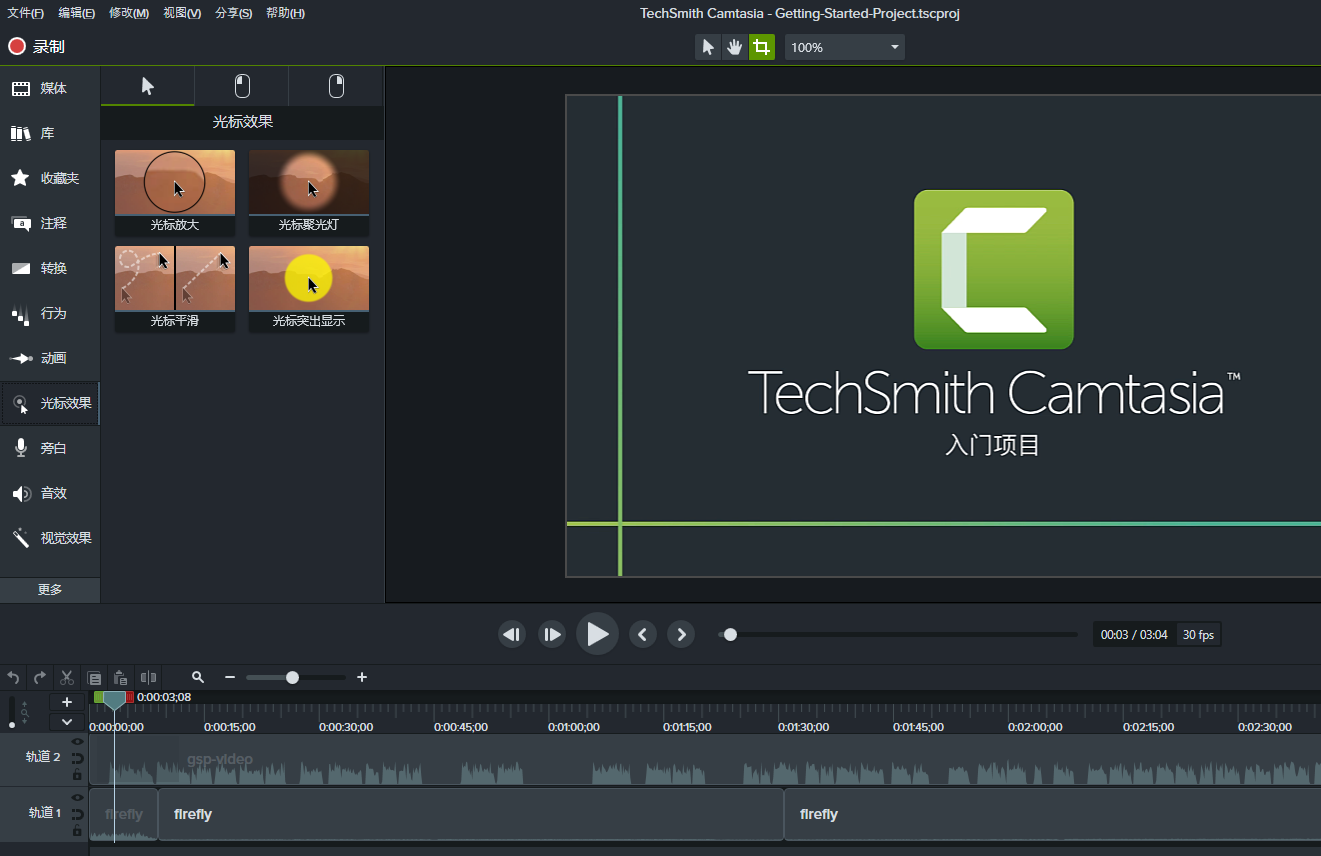Toggle the link icon on 轨道 2
1321x856 pixels.
pos(78,758)
